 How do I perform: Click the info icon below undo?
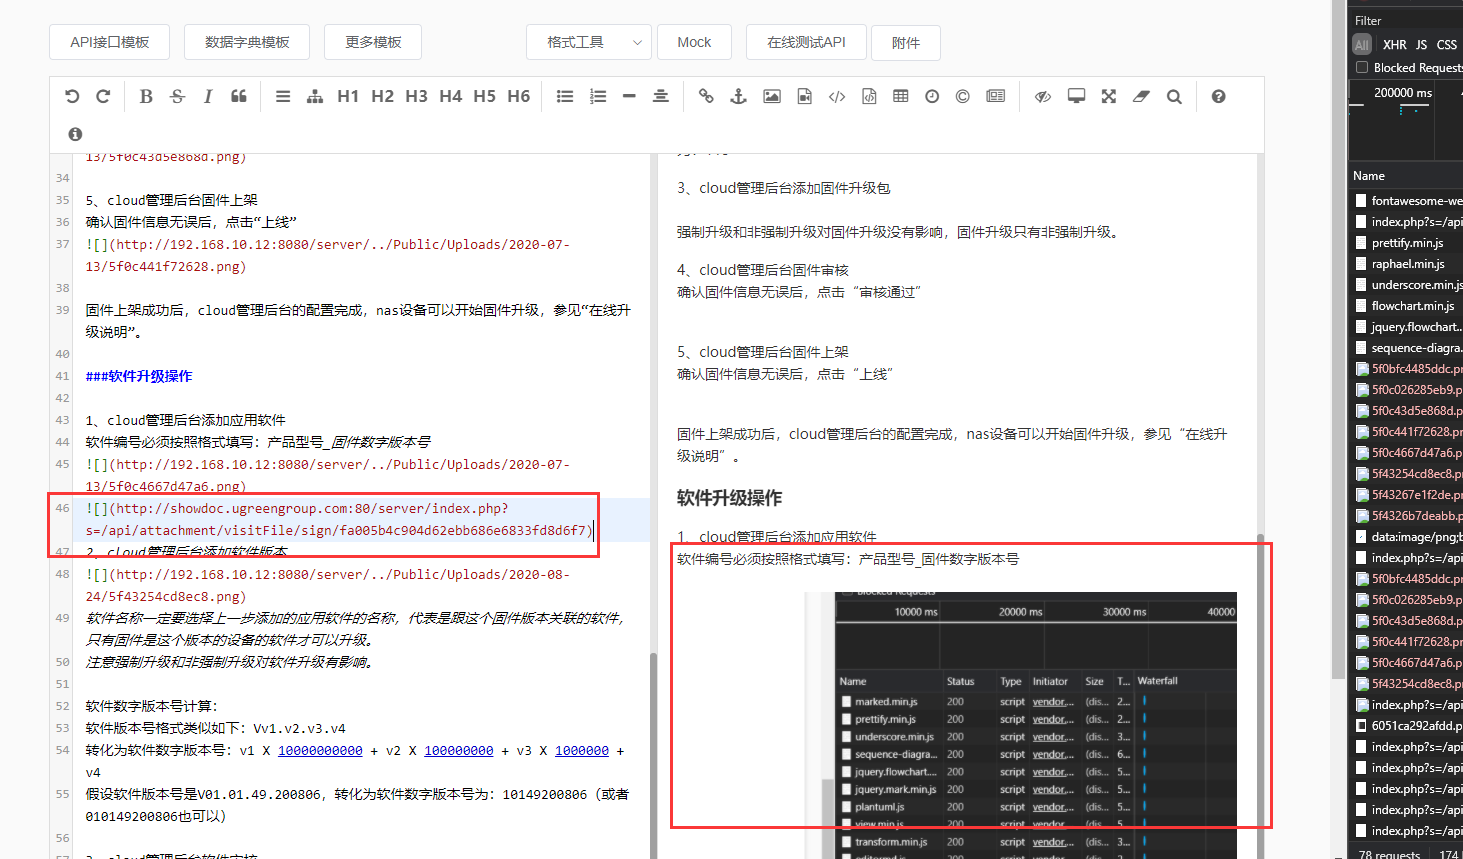pos(75,134)
